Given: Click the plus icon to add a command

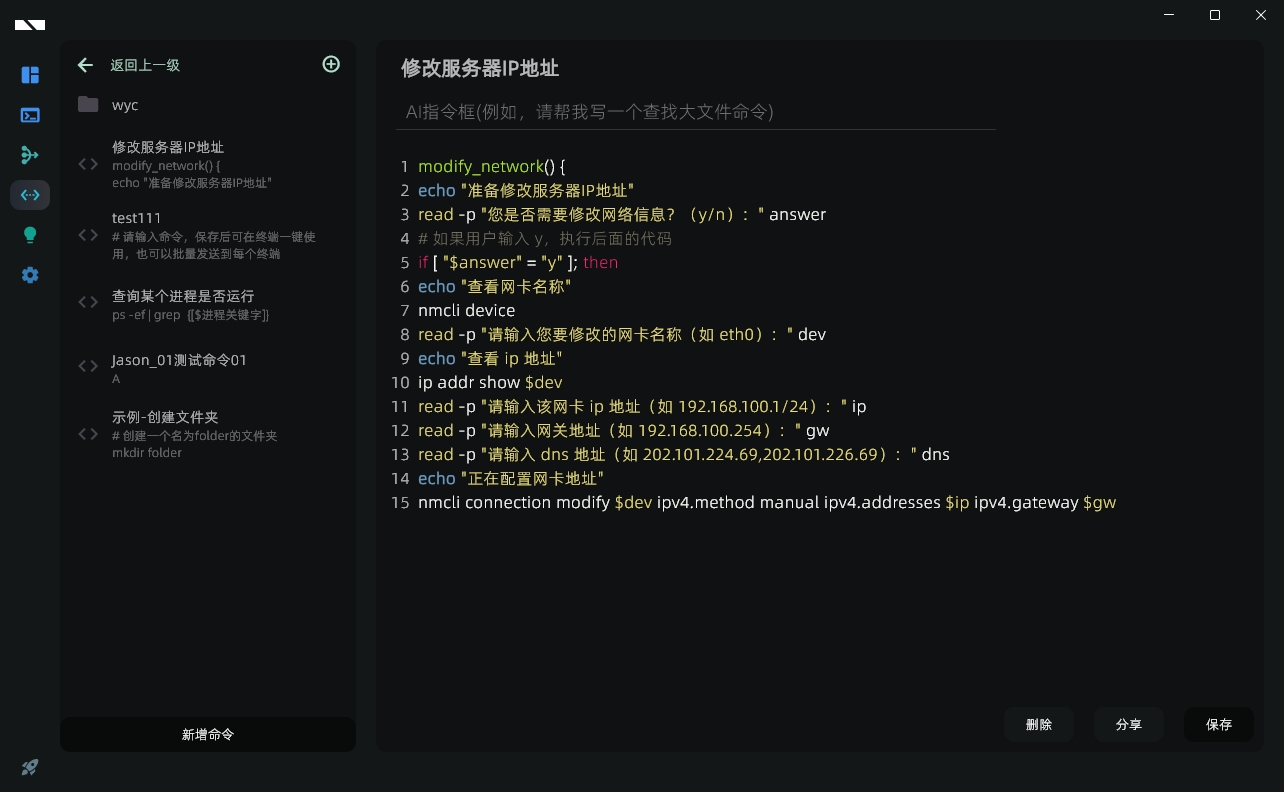Looking at the screenshot, I should pyautogui.click(x=331, y=64).
